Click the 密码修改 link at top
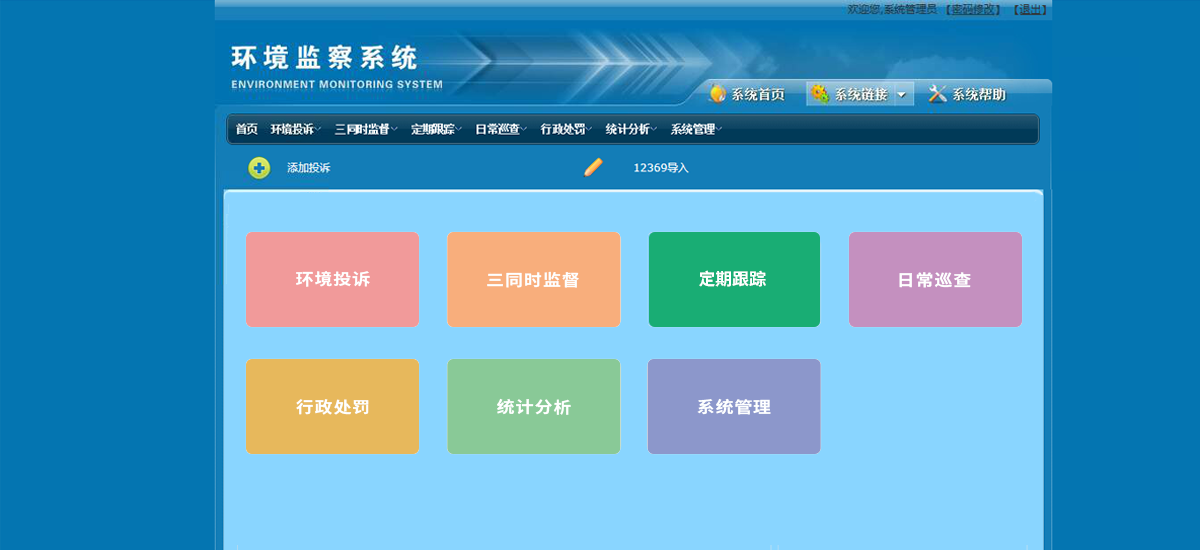 tap(974, 9)
